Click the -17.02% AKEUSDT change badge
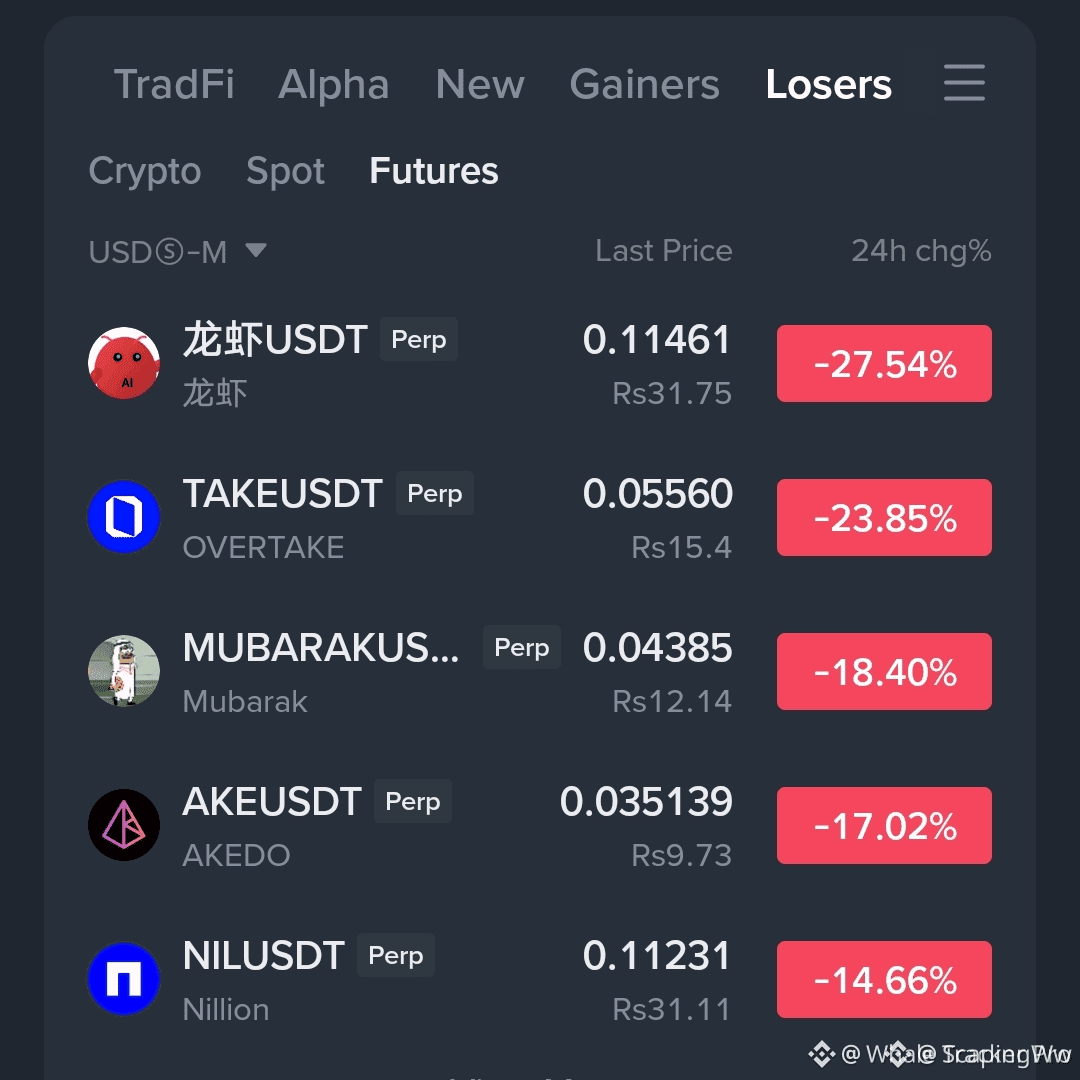Image resolution: width=1080 pixels, height=1080 pixels. 884,825
